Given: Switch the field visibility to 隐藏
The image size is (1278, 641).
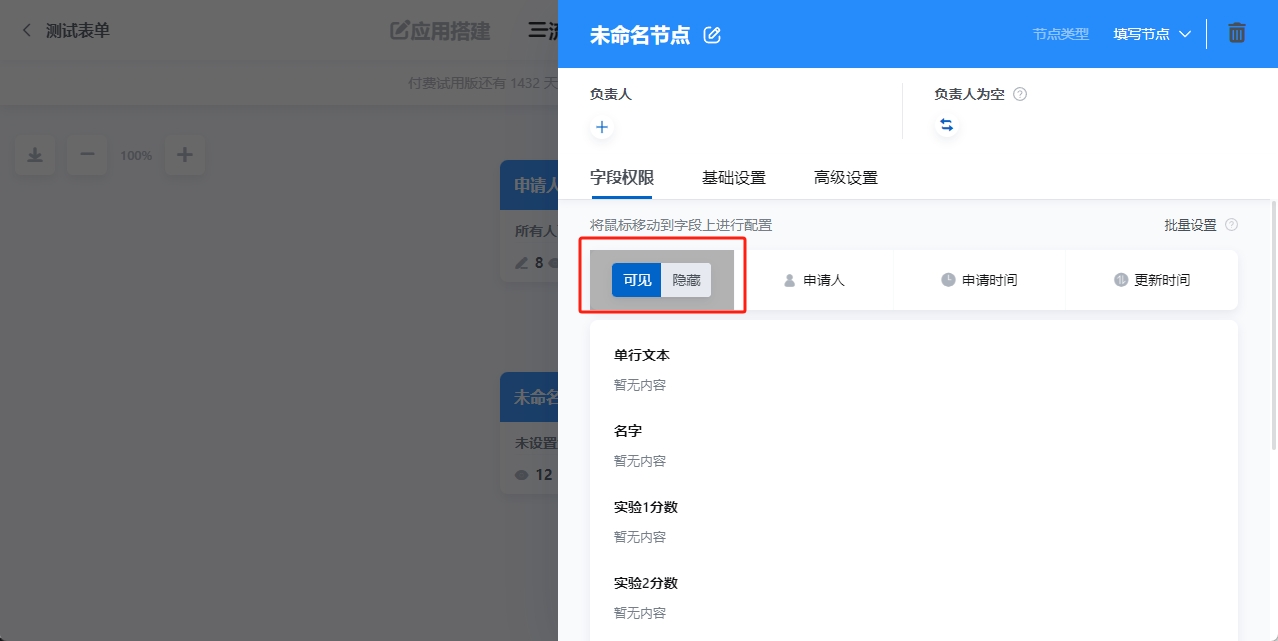Looking at the screenshot, I should pyautogui.click(x=685, y=280).
